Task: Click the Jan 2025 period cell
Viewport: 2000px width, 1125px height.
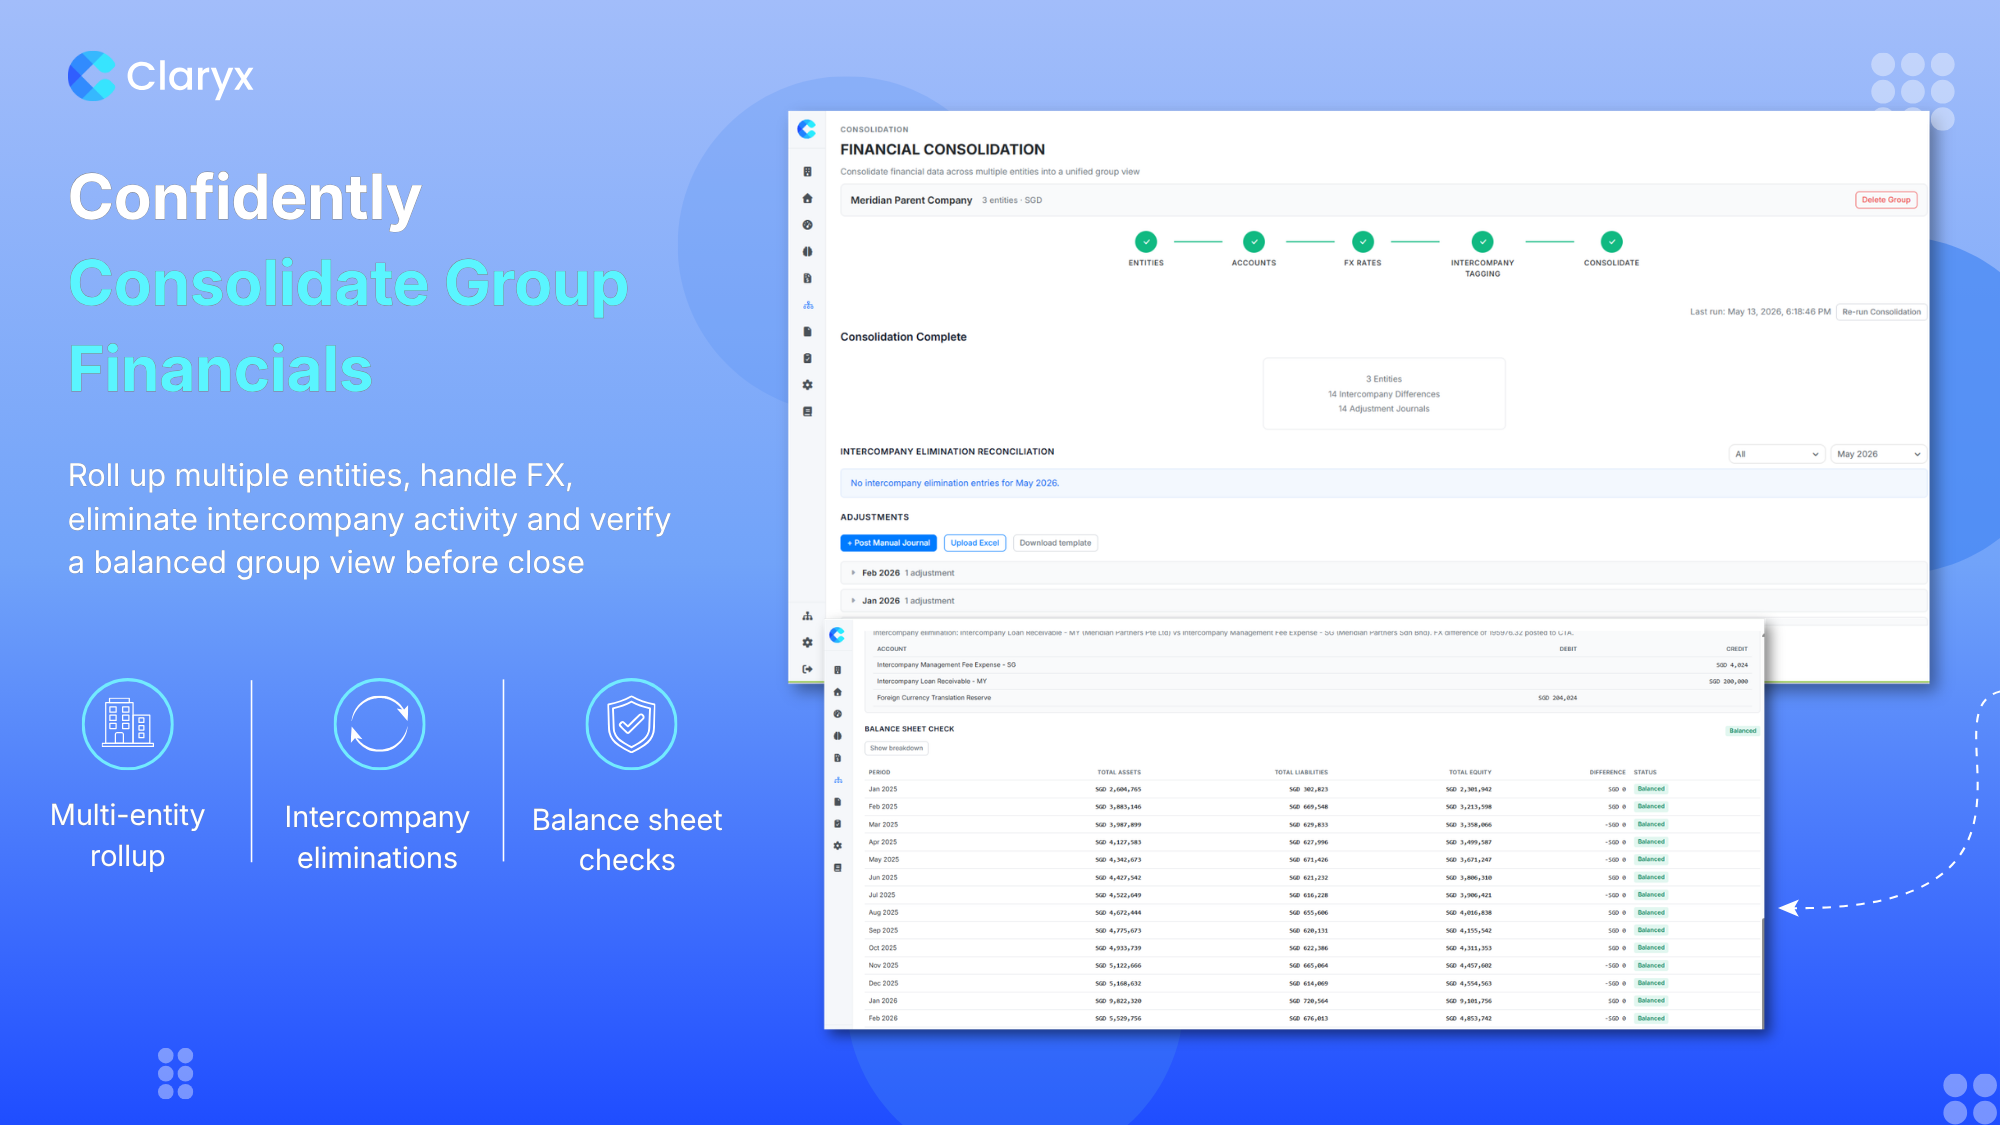Action: pos(883,789)
